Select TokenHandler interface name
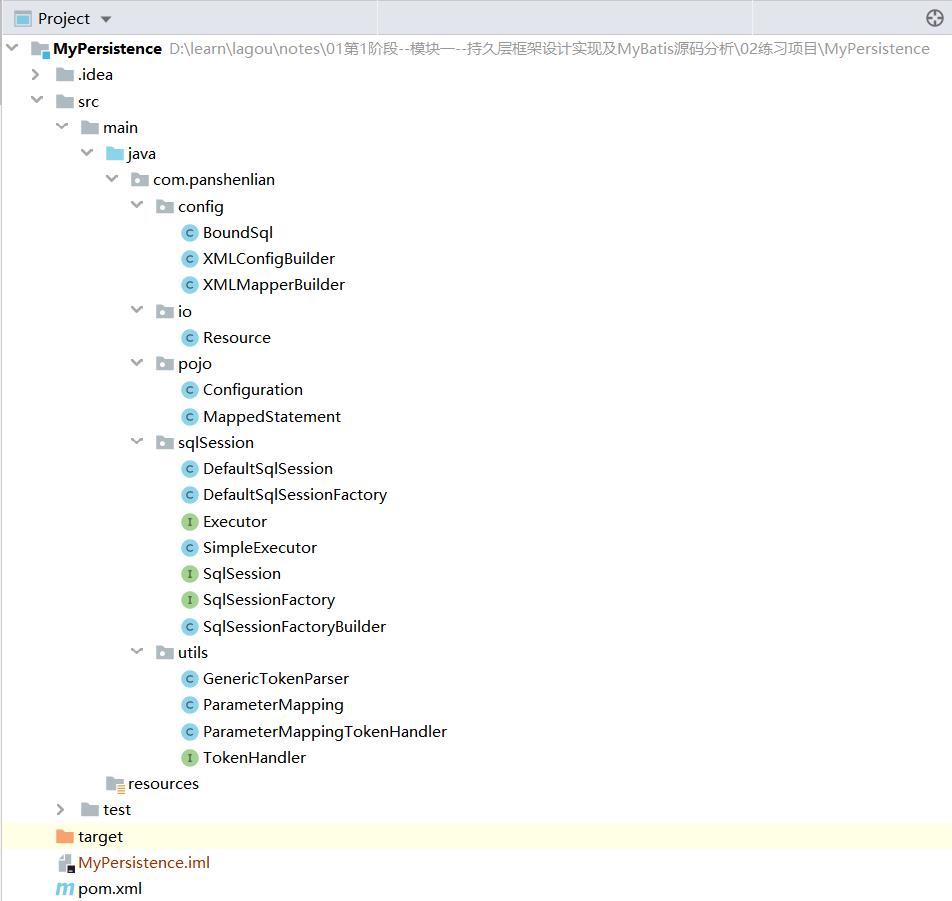This screenshot has height=901, width=952. click(254, 758)
